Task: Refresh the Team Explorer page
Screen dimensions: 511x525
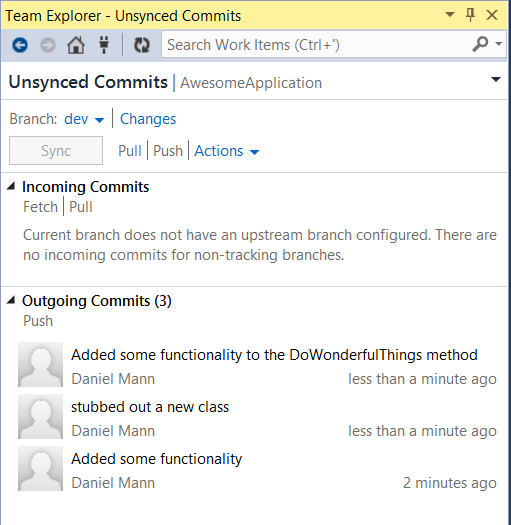Action: click(142, 45)
